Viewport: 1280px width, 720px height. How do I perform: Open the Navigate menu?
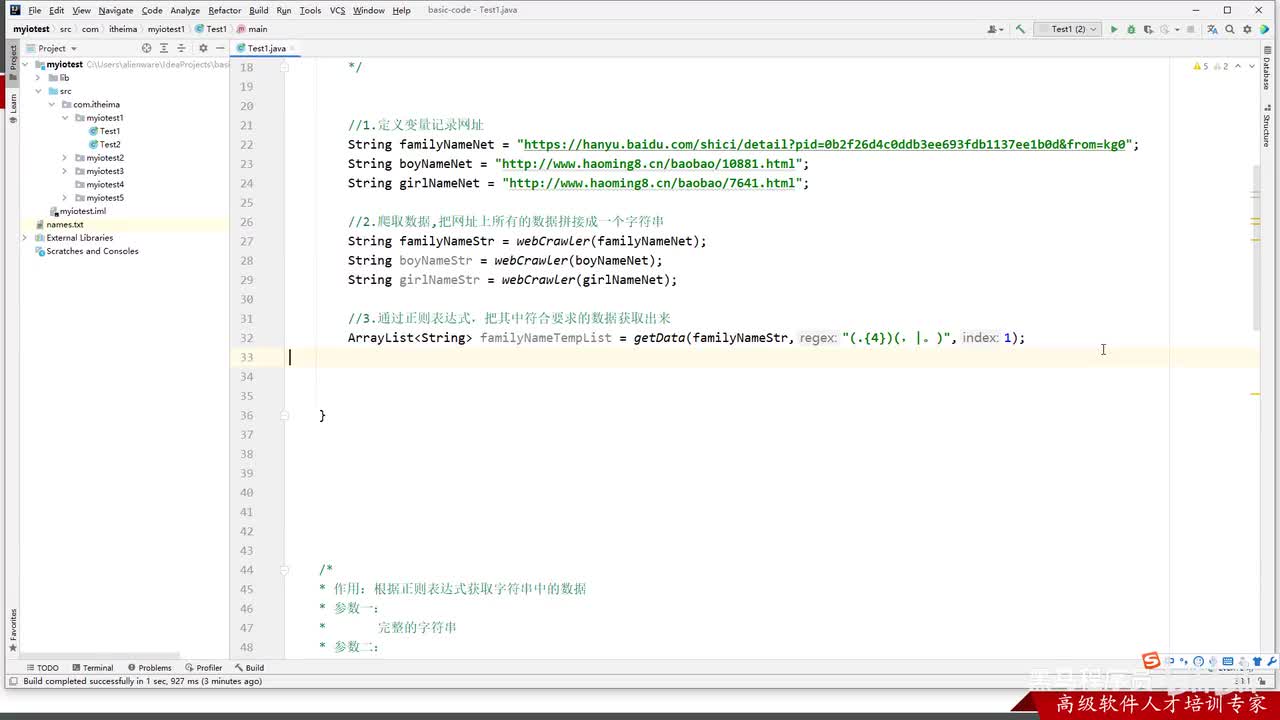116,10
